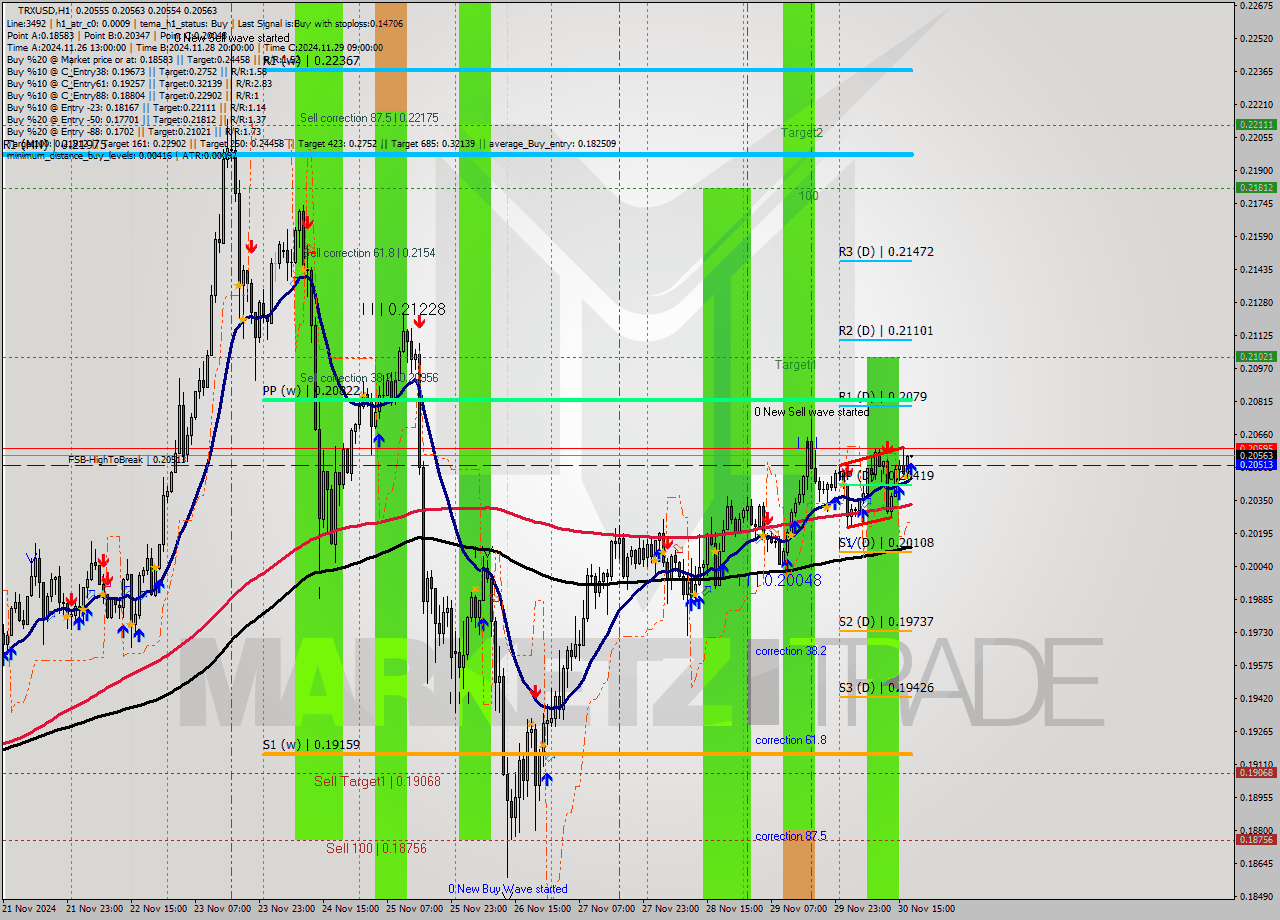This screenshot has width=1280, height=920.
Task: Click the 'R2 (D) | 0.21101' label
Action: 886,331
